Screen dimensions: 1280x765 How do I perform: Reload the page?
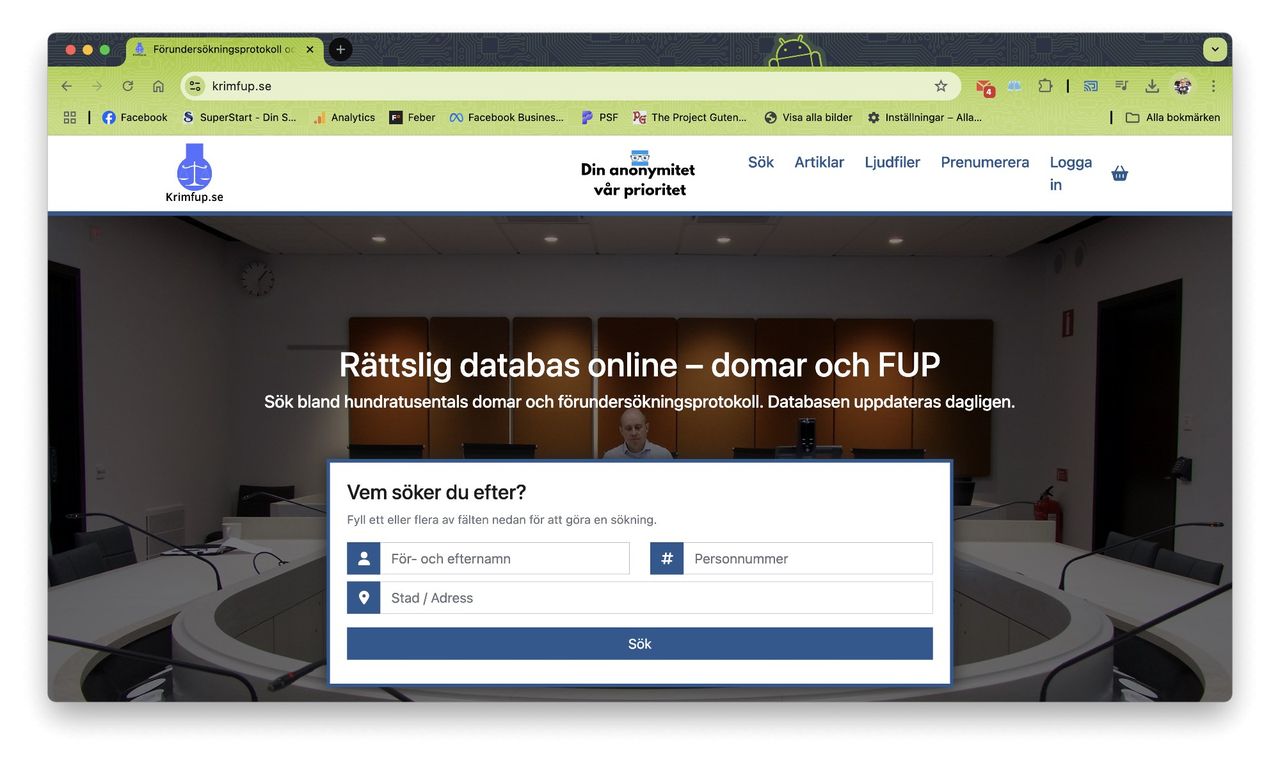pos(128,86)
